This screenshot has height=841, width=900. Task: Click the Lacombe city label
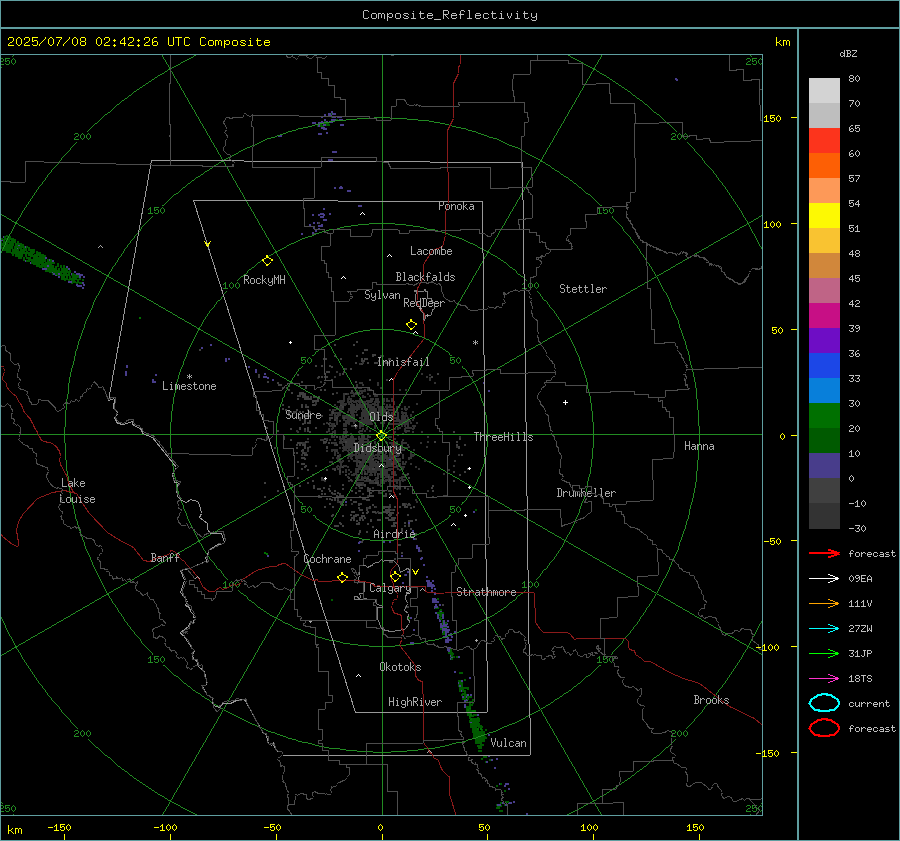coord(431,251)
